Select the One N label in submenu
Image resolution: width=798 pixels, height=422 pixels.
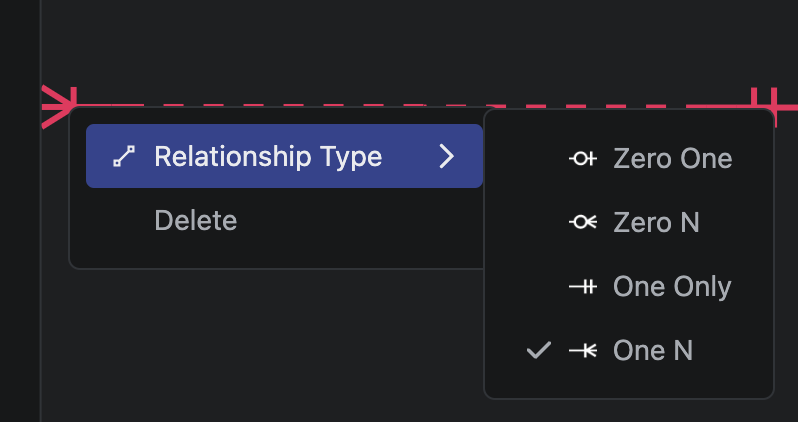coord(653,351)
